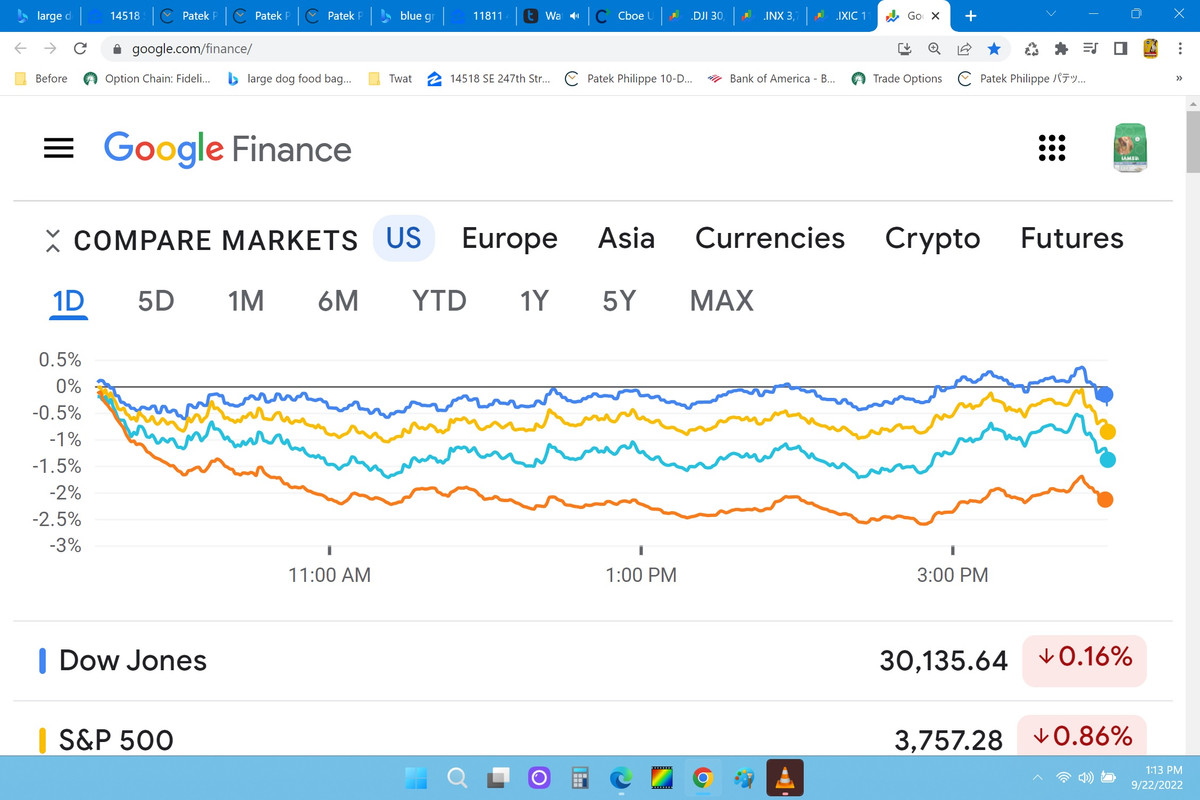Open the Google apps grid icon

[x=1051, y=148]
